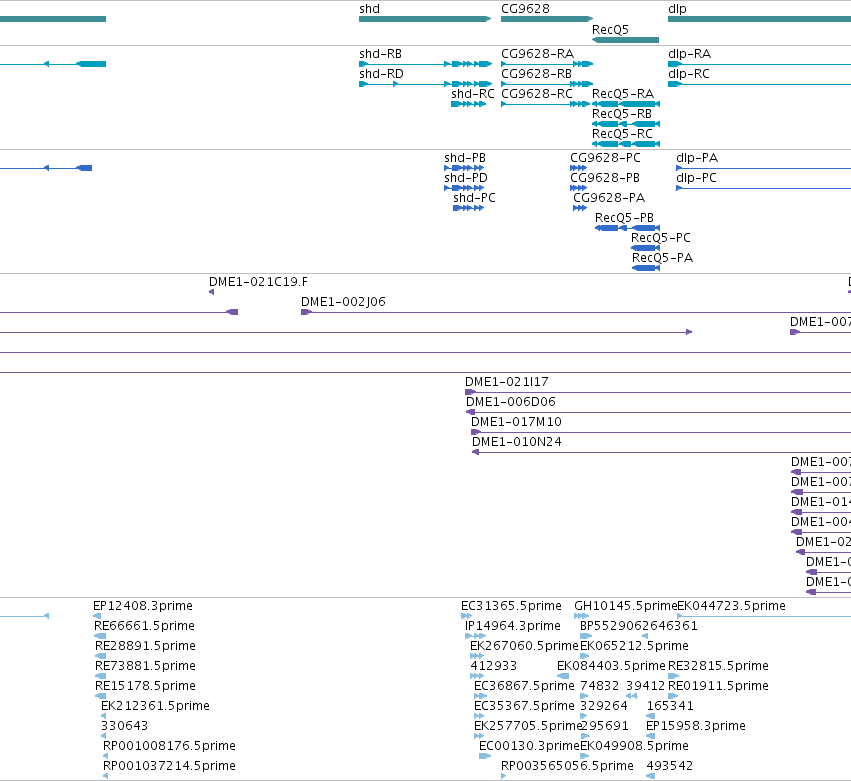851x781 pixels.
Task: Select the dlp-PC protein label
Action: click(x=696, y=178)
